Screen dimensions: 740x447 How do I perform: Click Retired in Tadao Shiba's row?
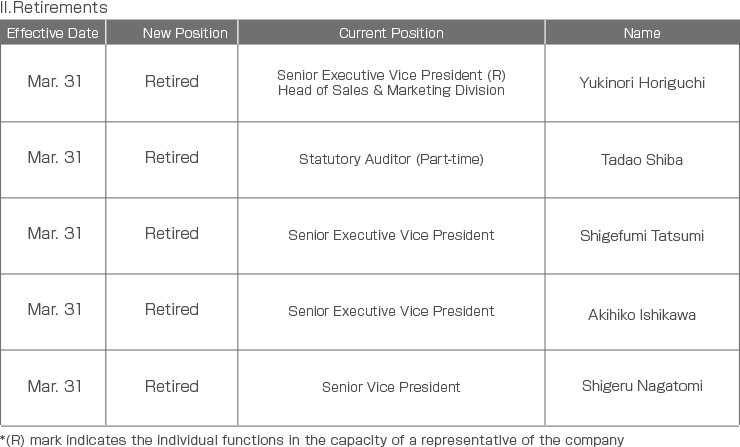point(172,157)
